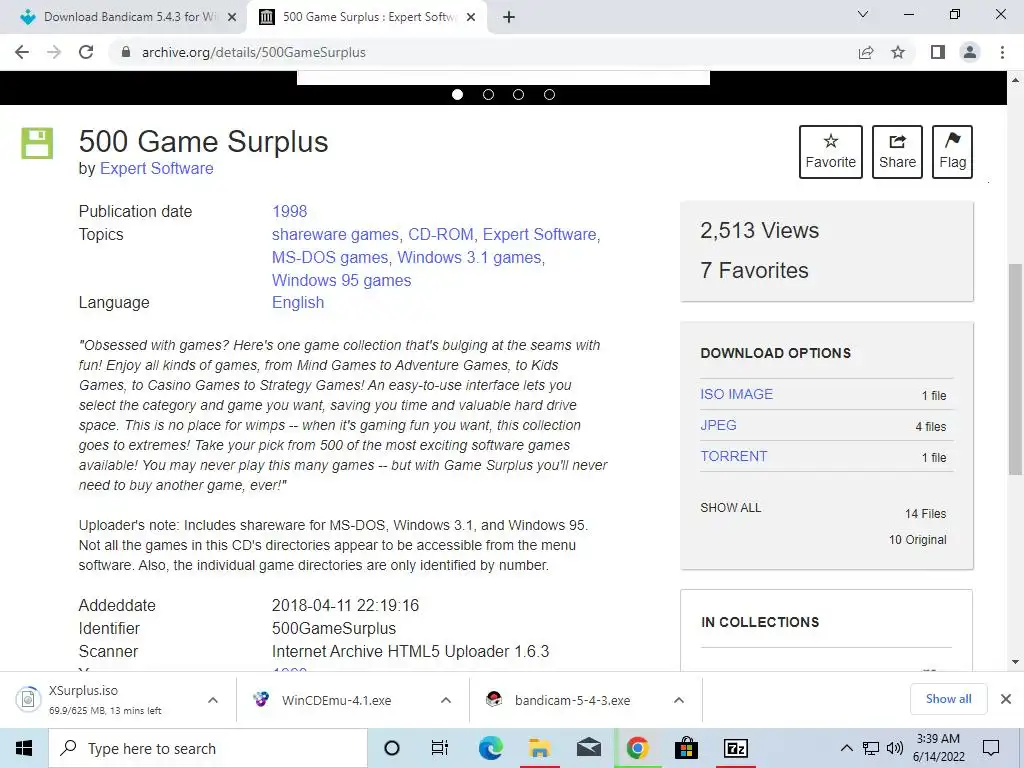Open Windows 3.1 games topic link

pos(470,257)
